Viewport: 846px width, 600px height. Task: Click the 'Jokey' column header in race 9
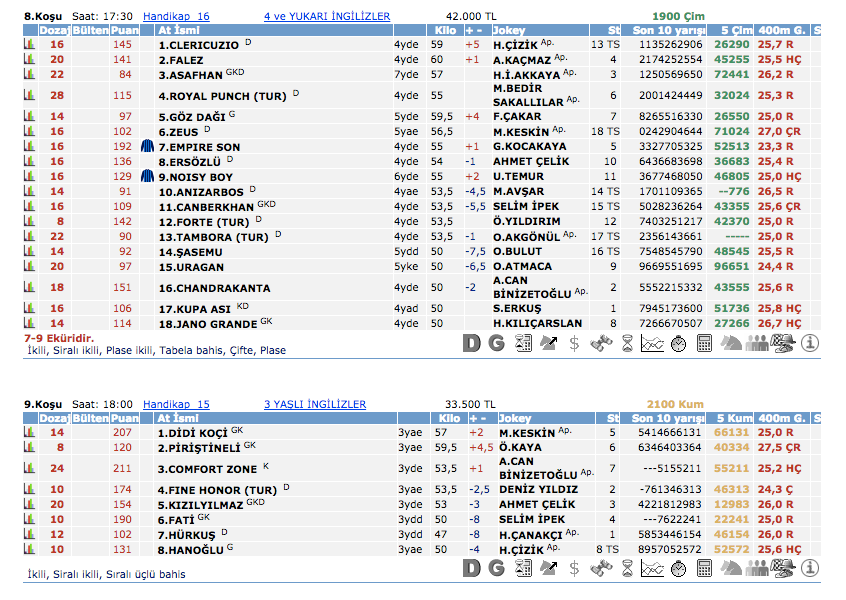[x=515, y=418]
